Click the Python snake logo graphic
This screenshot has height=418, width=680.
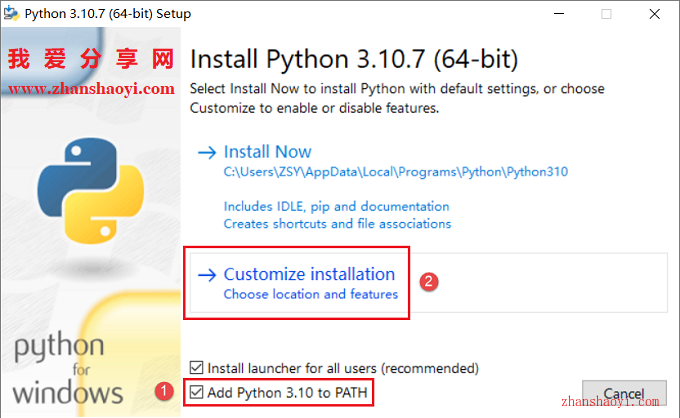pyautogui.click(x=91, y=190)
